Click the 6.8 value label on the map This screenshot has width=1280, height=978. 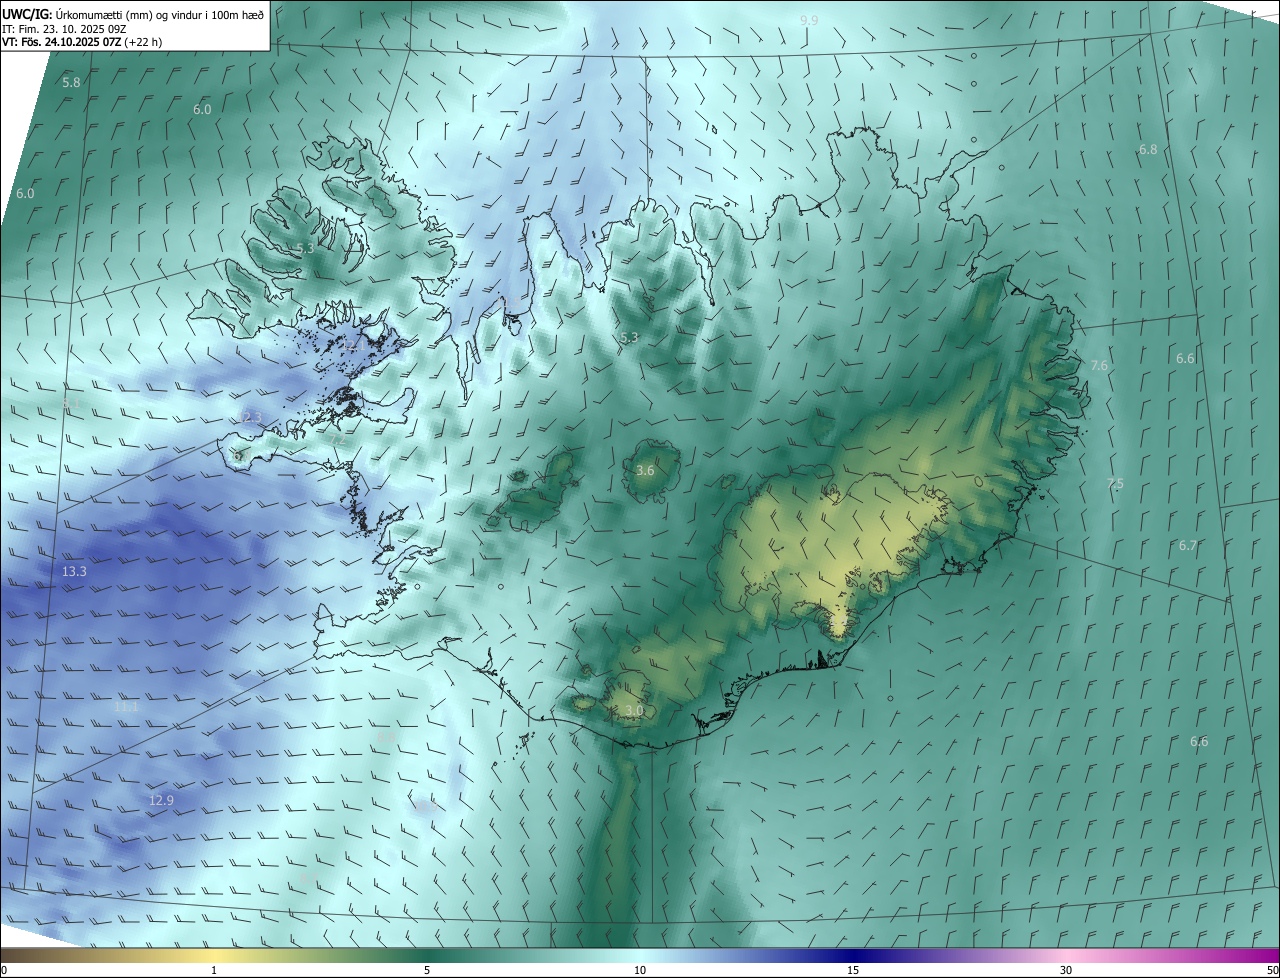(1148, 149)
